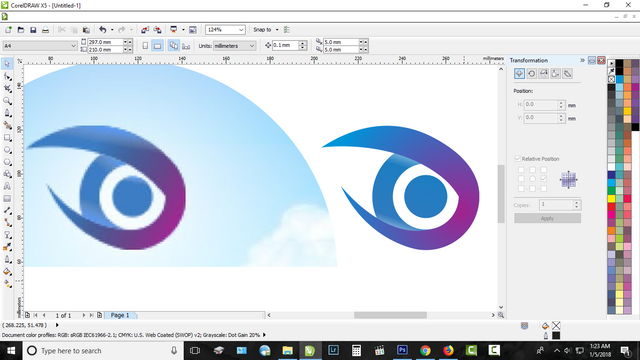This screenshot has width=640, height=360.
Task: Check the bottom-right anchor point checkbox
Action: pos(543,188)
